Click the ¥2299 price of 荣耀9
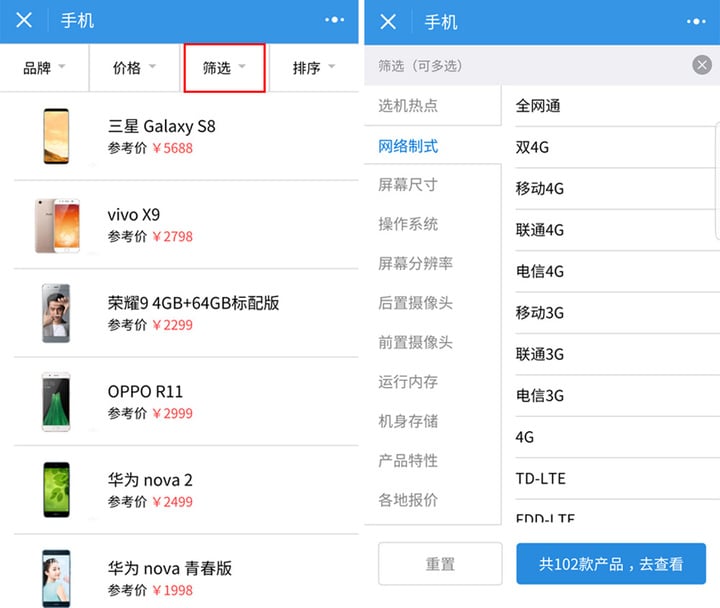 point(173,325)
